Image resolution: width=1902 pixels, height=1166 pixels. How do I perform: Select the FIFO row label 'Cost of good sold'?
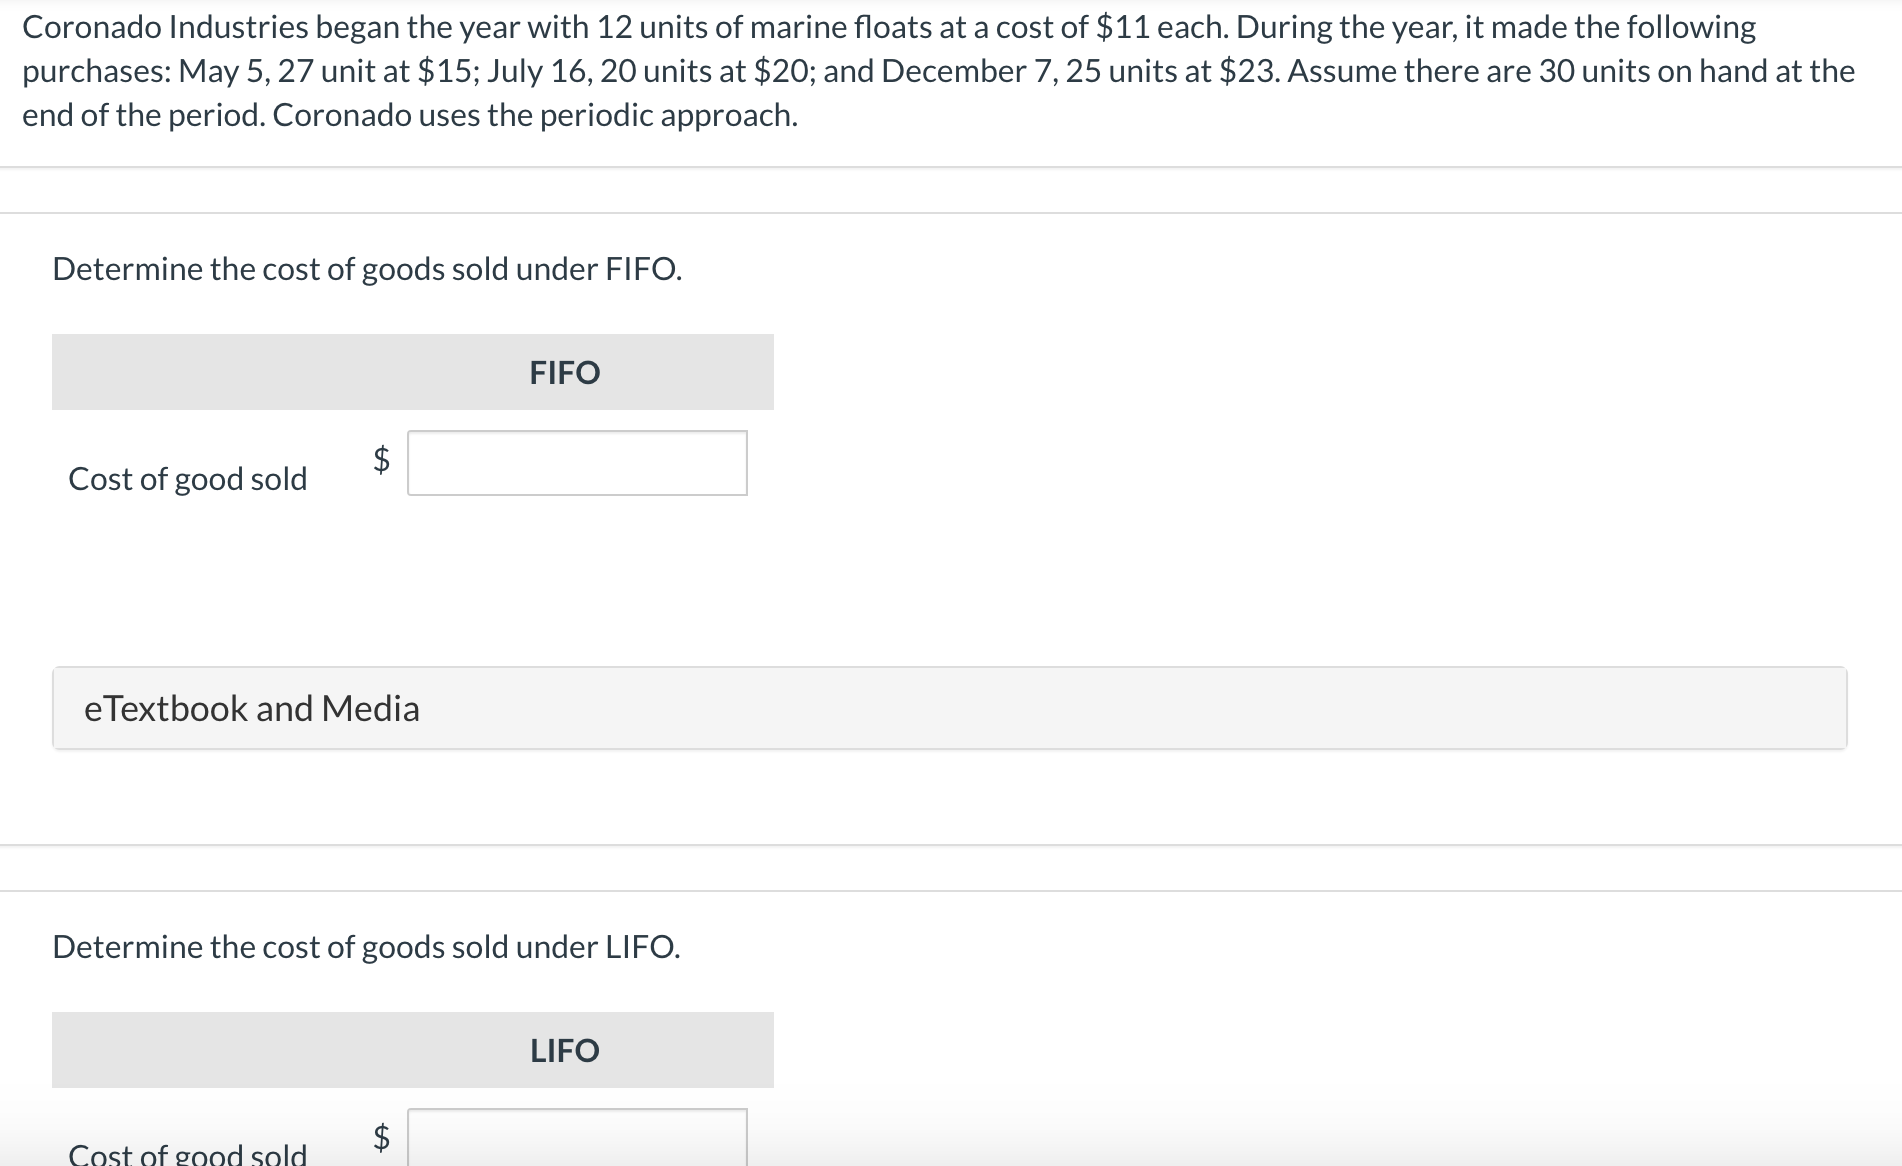click(x=188, y=479)
